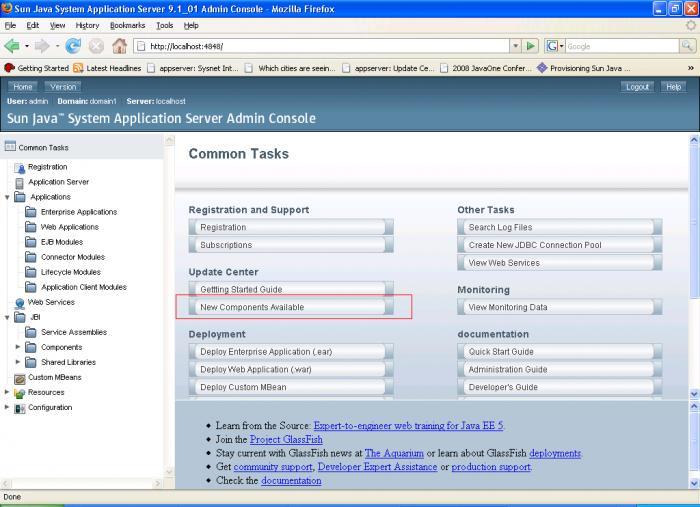
Task: Click the Configuration icon in the sidebar
Action: point(20,407)
